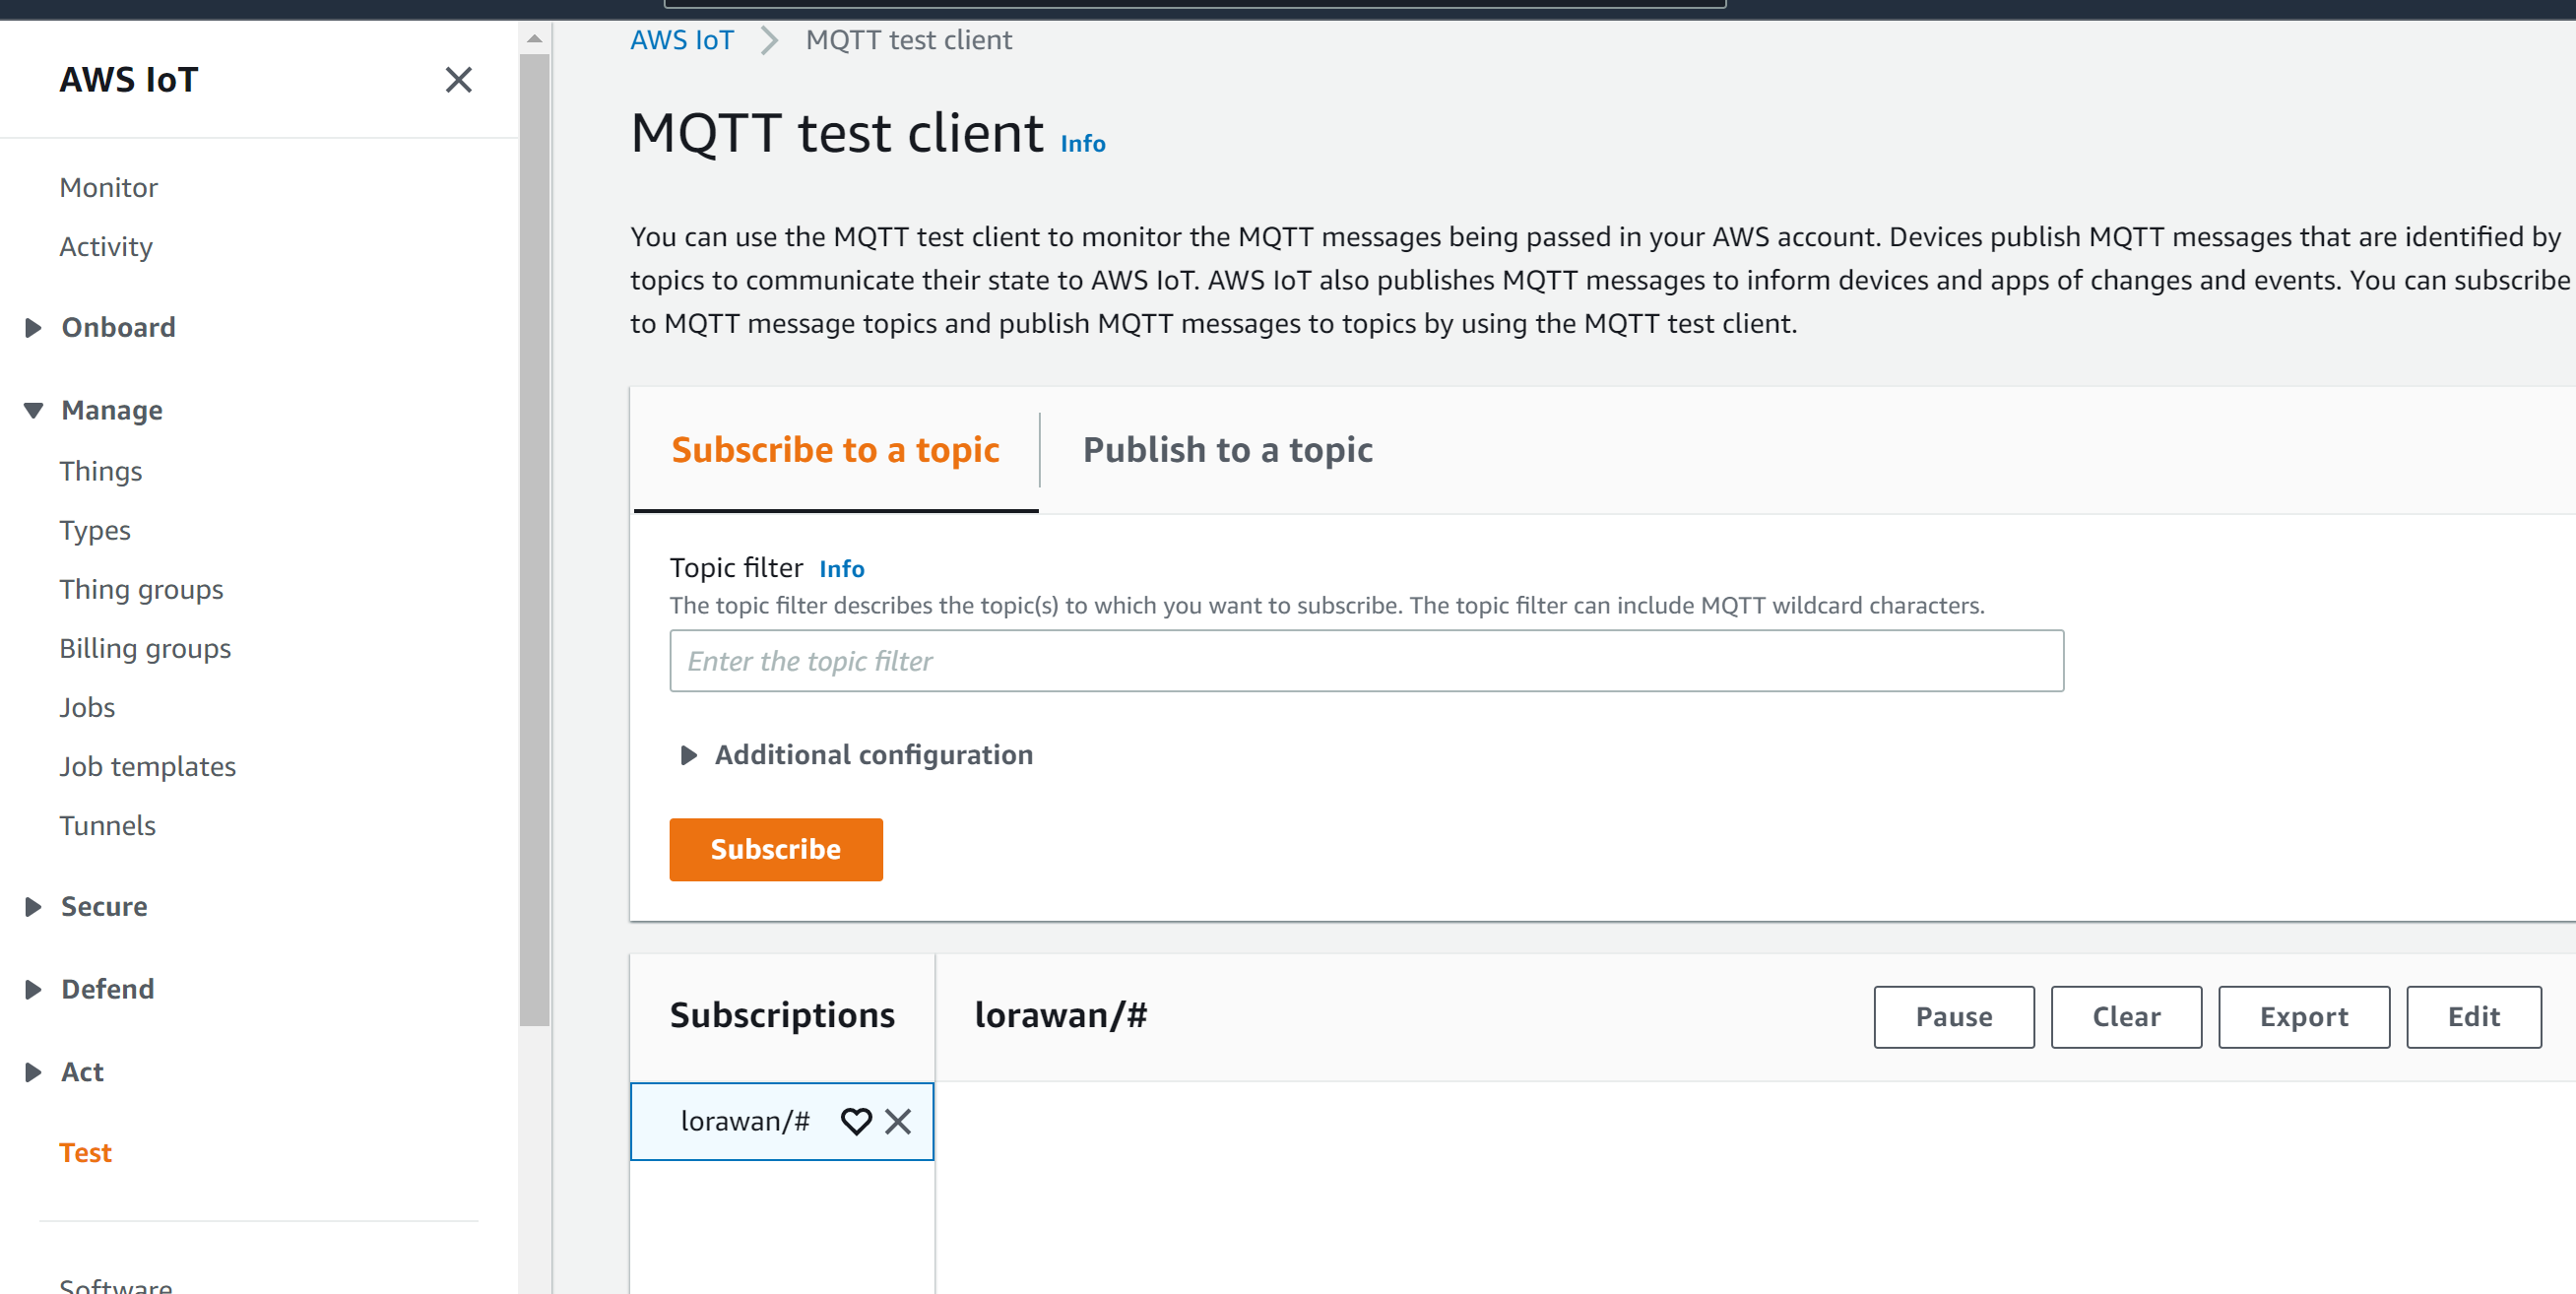Viewport: 2576px width, 1294px height.
Task: Click the sidebar scroll-up arrow
Action: [534, 39]
